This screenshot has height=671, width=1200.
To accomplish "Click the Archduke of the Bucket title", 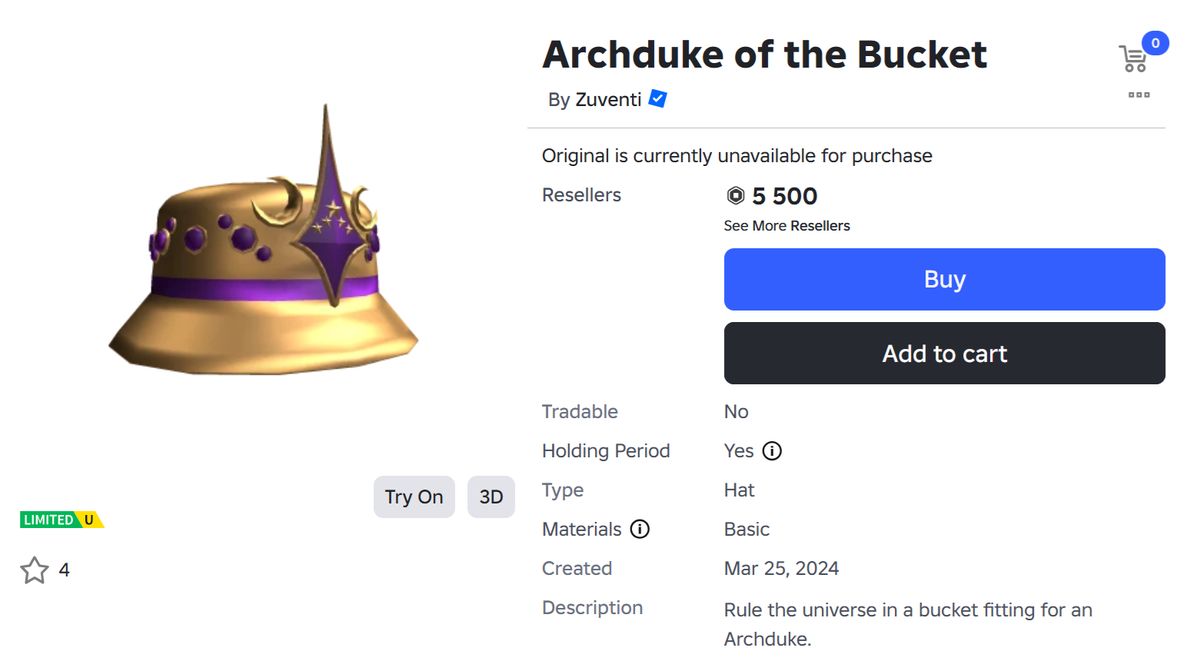I will [764, 55].
